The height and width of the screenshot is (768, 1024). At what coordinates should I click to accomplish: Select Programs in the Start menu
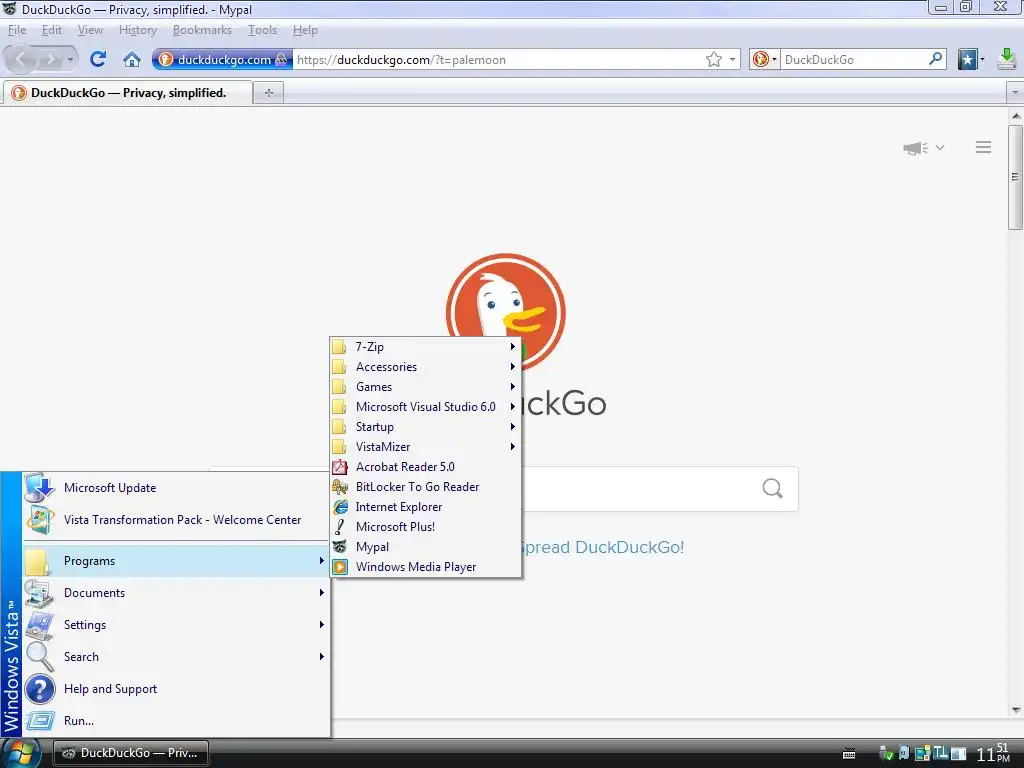pyautogui.click(x=176, y=561)
